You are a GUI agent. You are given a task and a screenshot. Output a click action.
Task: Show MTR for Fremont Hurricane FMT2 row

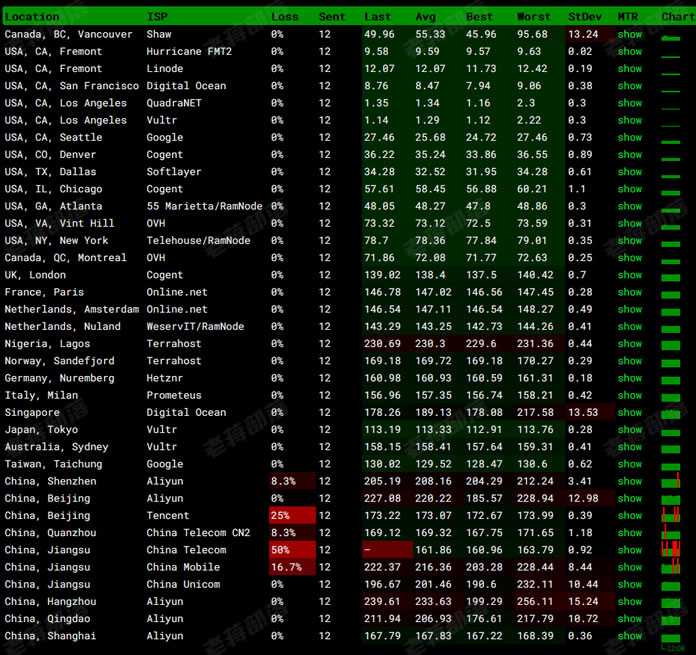pyautogui.click(x=629, y=51)
